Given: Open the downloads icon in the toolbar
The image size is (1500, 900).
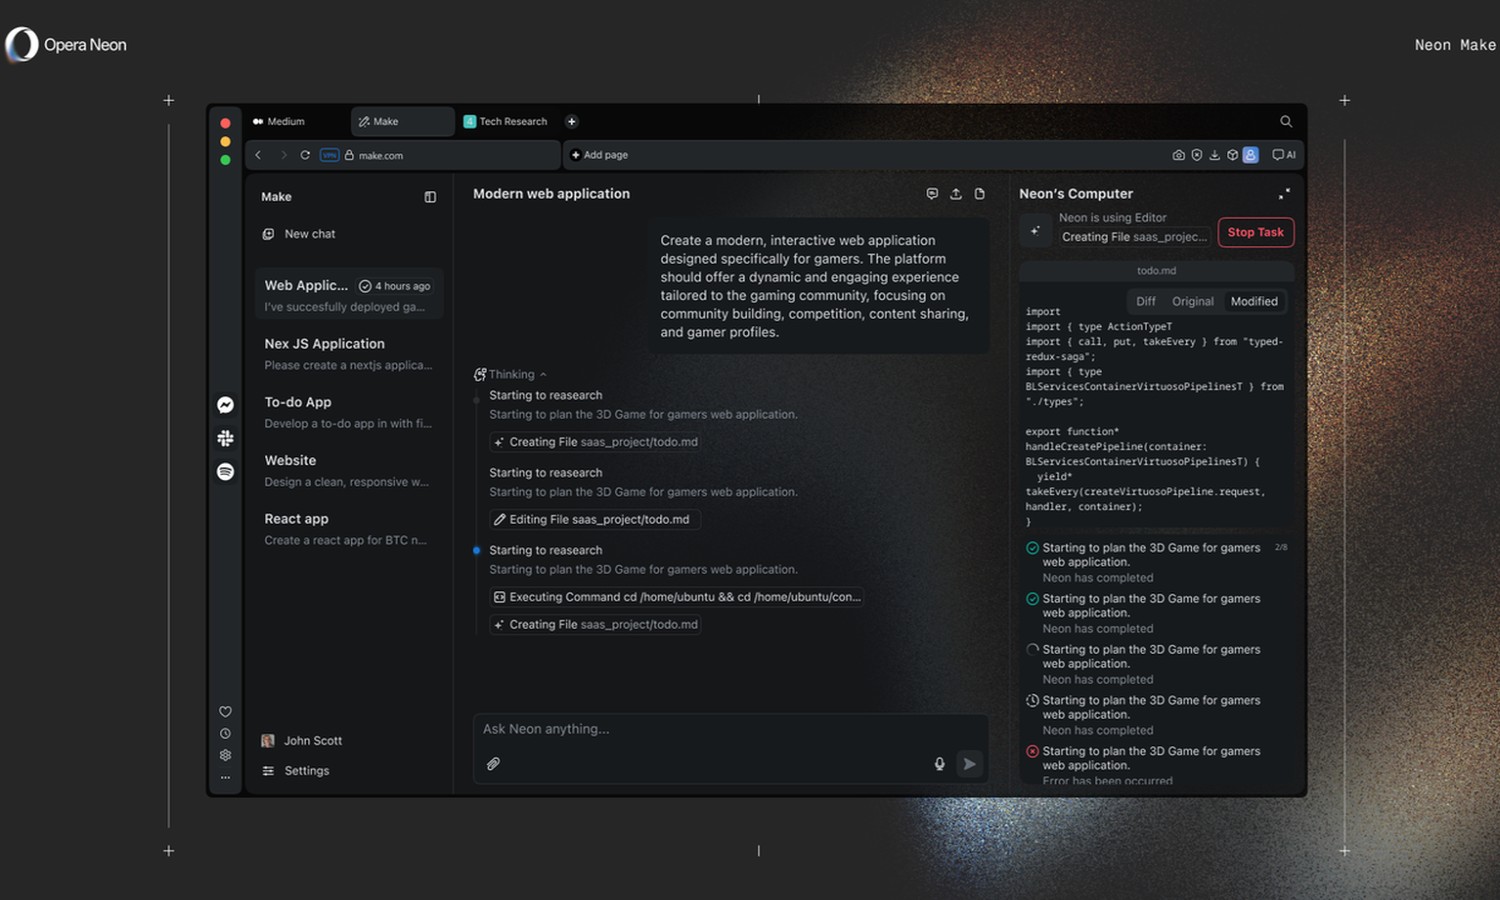Looking at the screenshot, I should point(1215,155).
